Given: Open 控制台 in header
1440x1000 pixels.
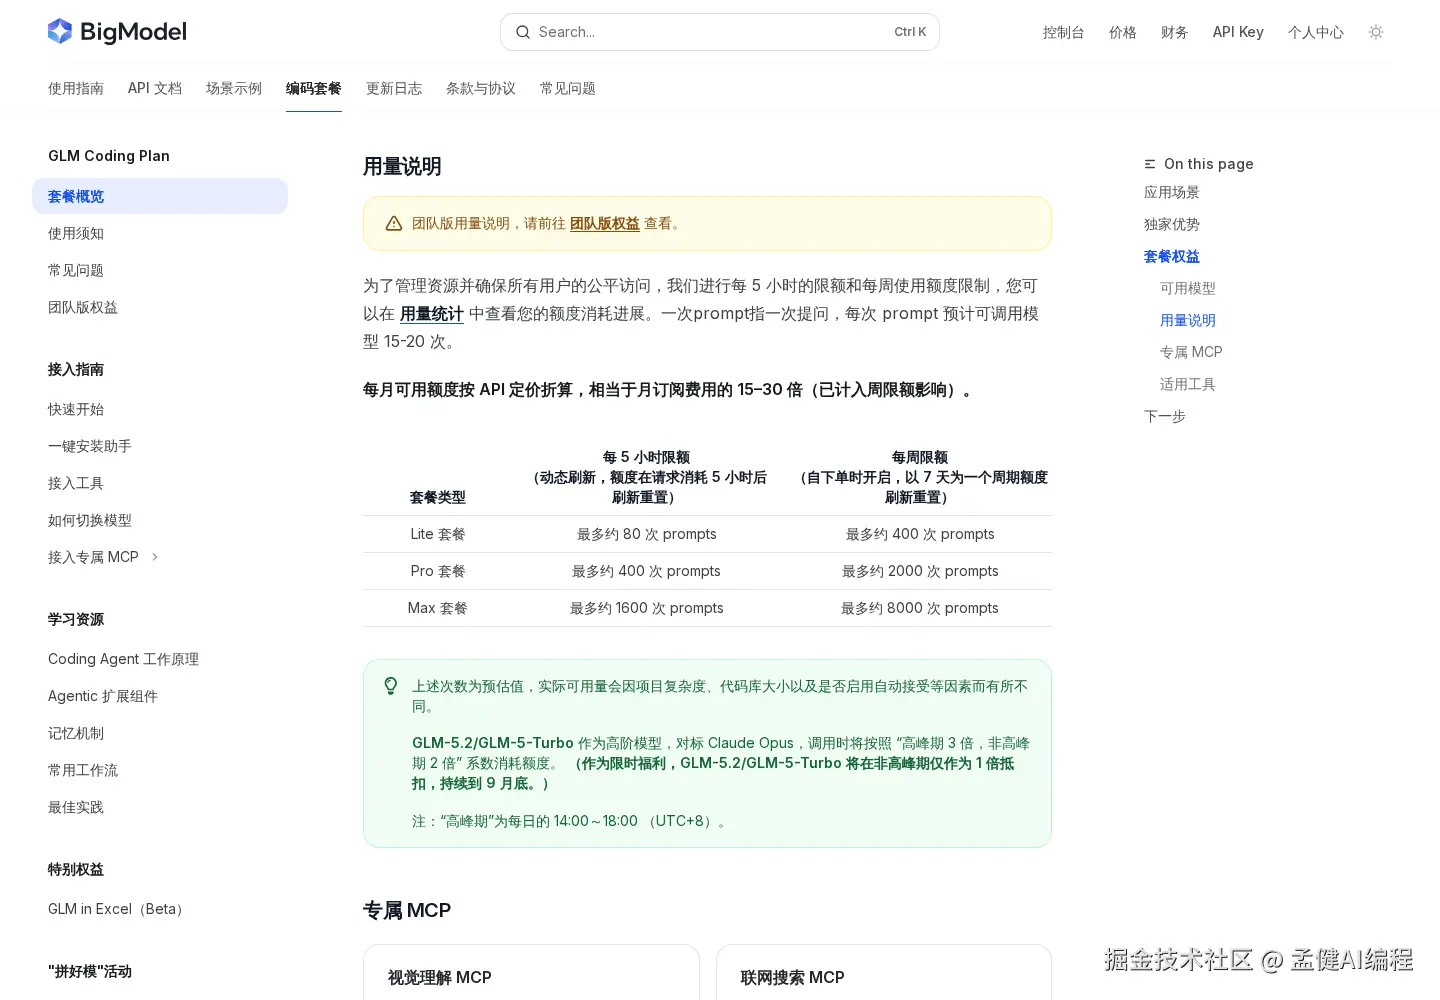Looking at the screenshot, I should (1064, 32).
